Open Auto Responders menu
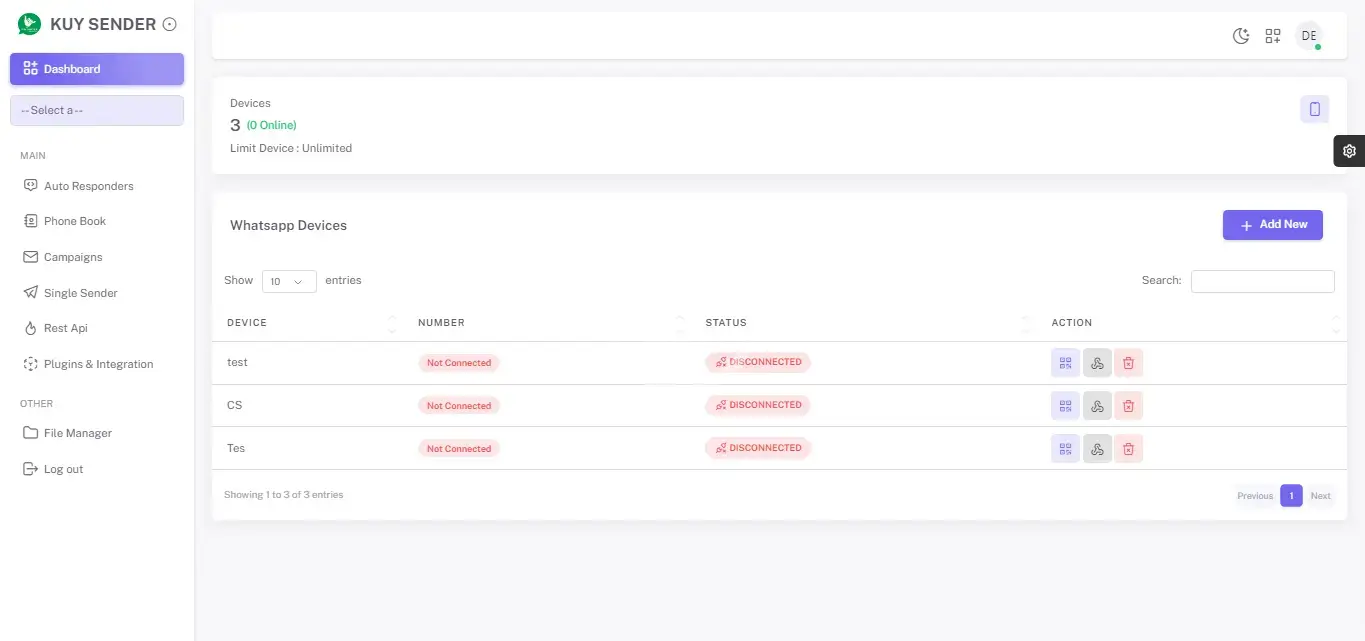 pyautogui.click(x=88, y=186)
